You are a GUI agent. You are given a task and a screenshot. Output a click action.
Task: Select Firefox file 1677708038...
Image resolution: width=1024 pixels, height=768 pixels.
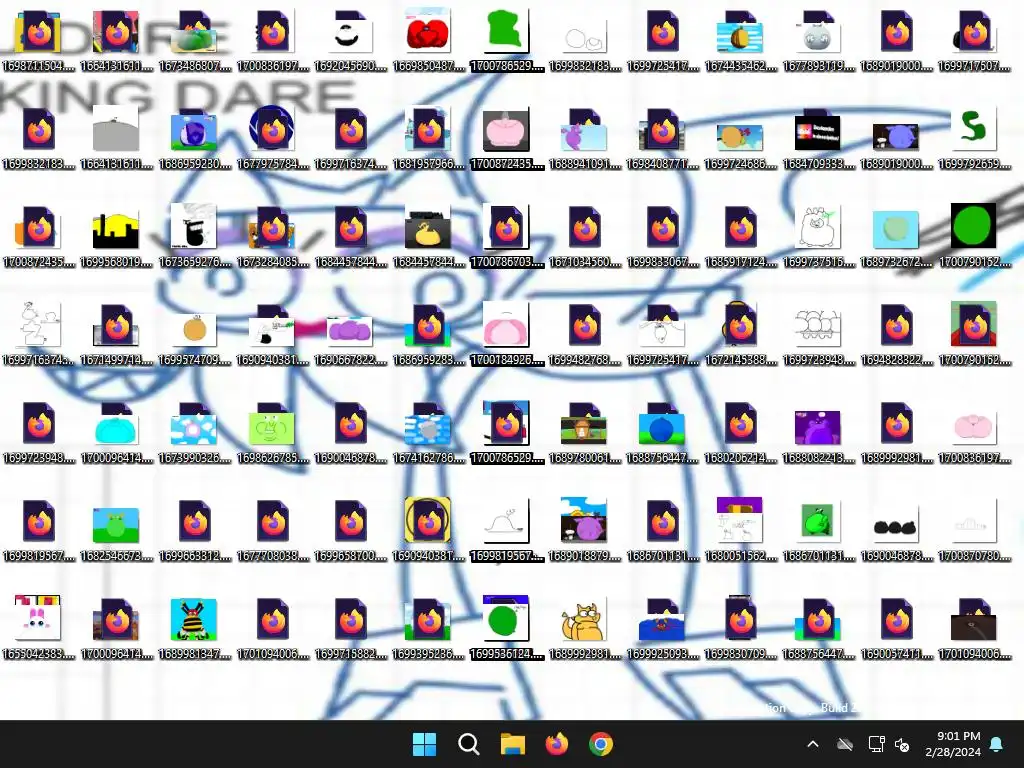pos(272,530)
